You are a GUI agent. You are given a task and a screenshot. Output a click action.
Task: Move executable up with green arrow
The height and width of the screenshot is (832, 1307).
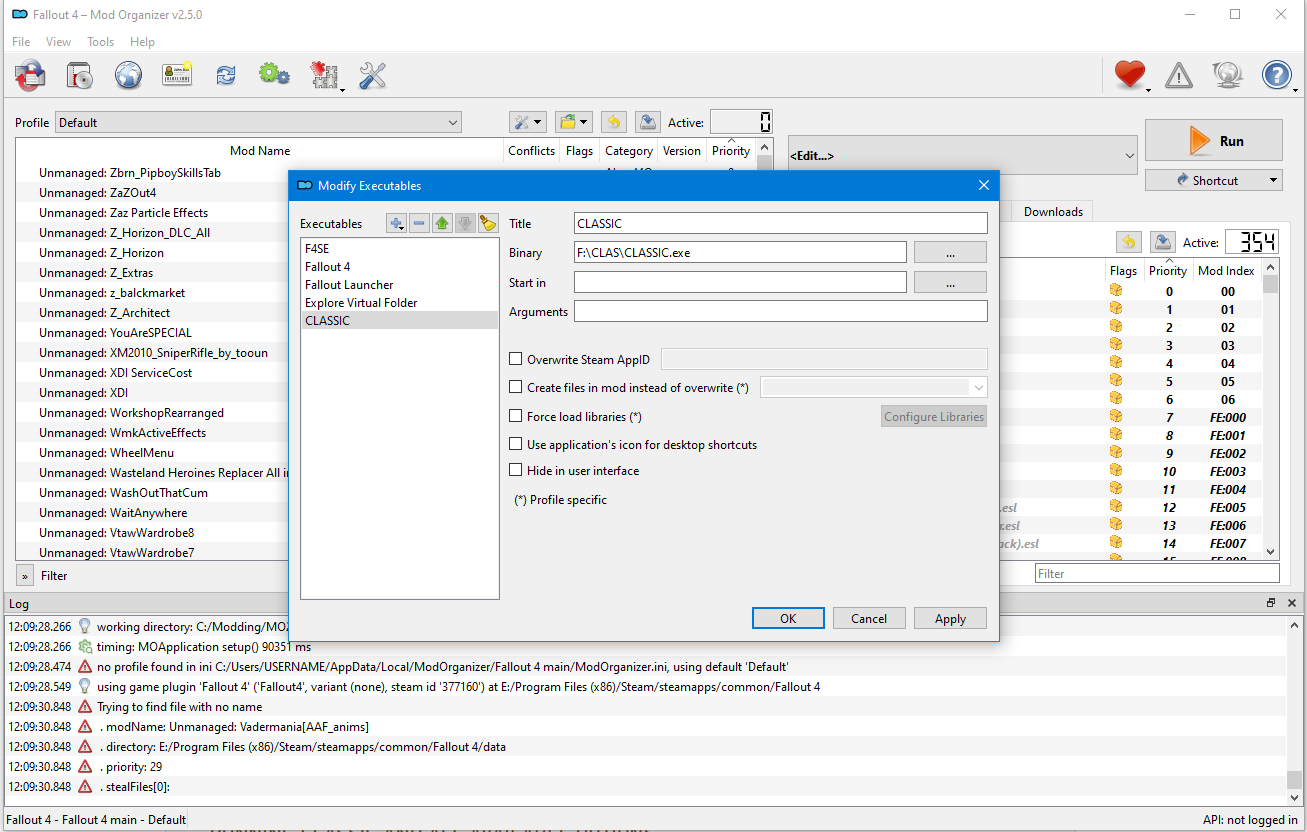coord(442,223)
